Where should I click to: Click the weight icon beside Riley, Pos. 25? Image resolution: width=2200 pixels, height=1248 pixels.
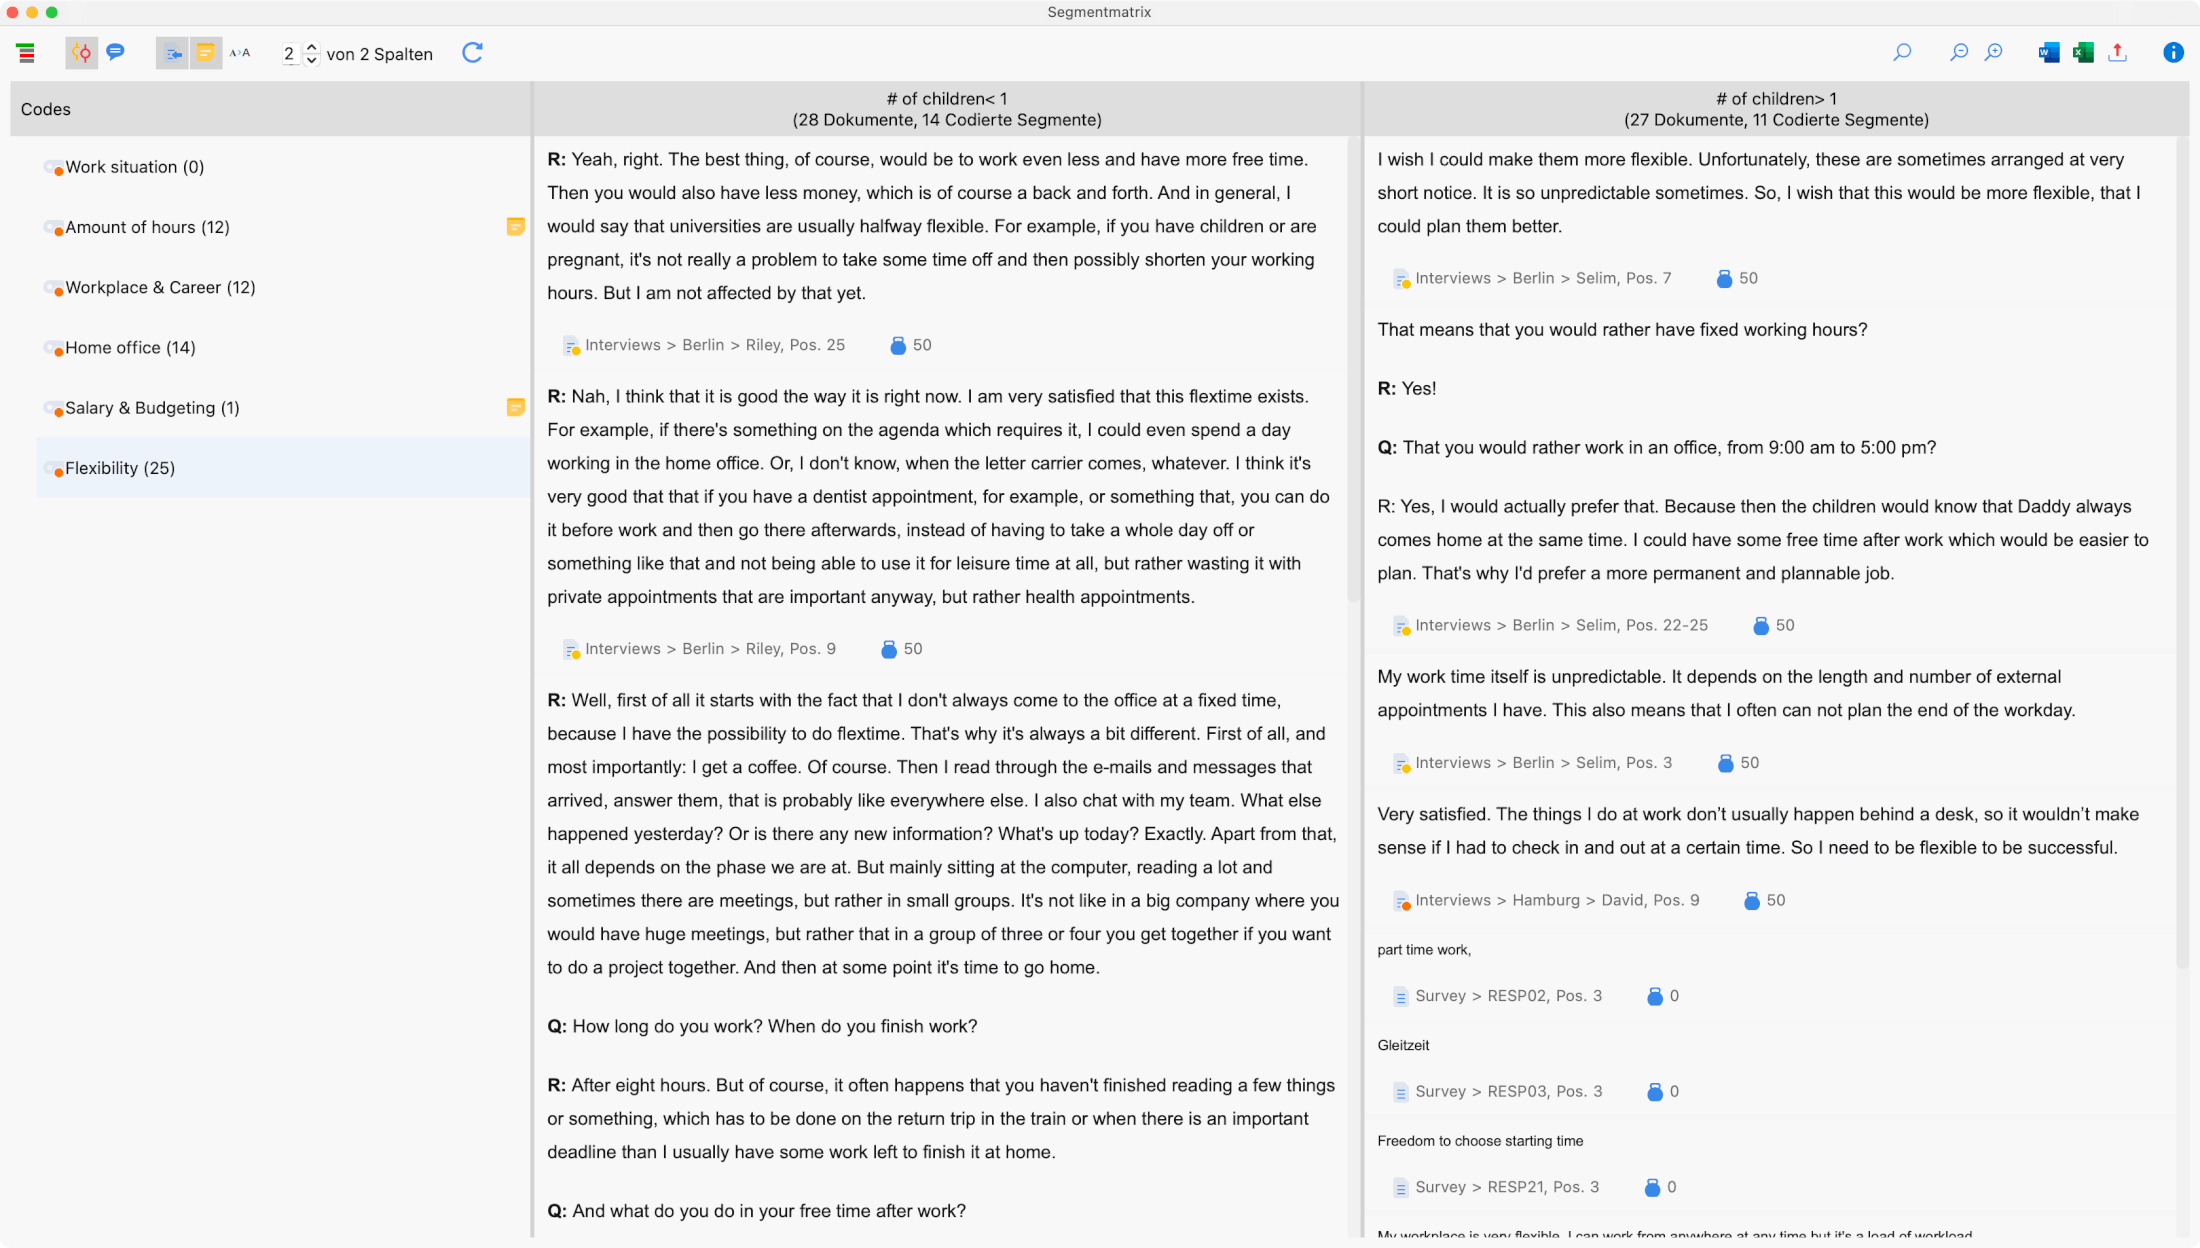898,345
